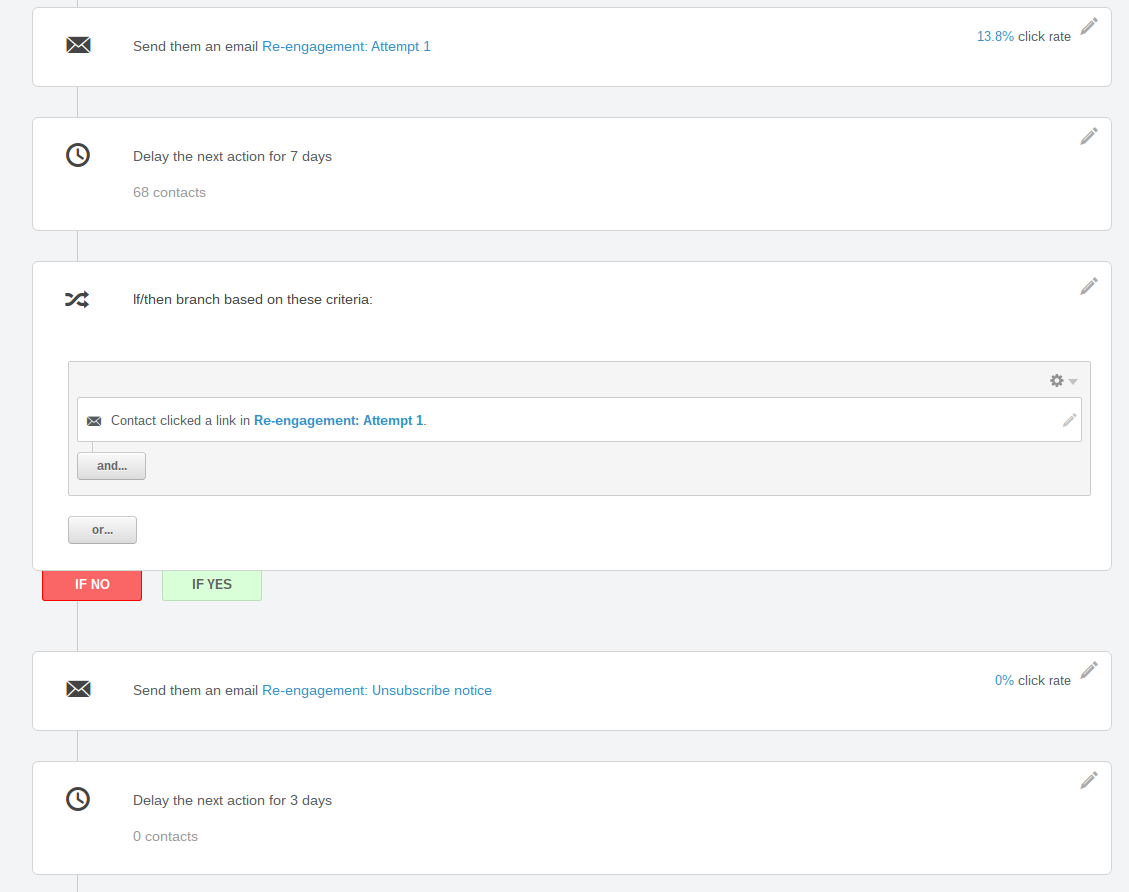Select the IF YES branch
This screenshot has width=1129, height=892.
click(x=211, y=585)
